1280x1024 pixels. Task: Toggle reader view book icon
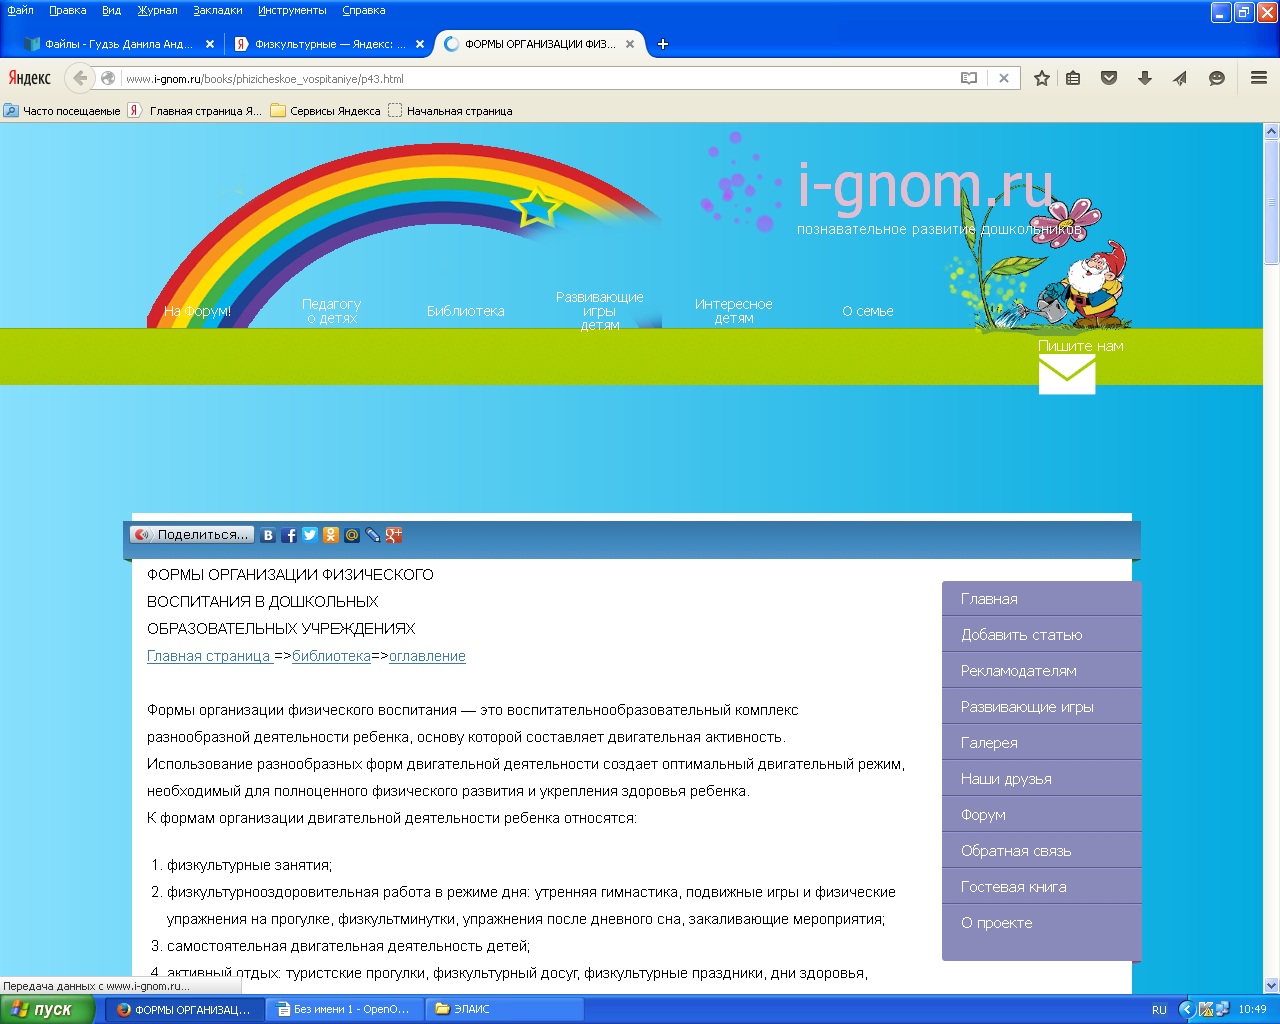(969, 78)
